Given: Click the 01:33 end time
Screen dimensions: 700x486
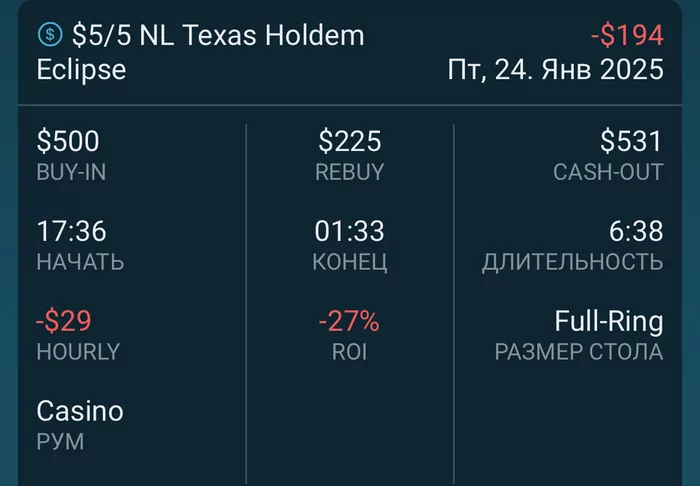Looking at the screenshot, I should coord(349,232).
